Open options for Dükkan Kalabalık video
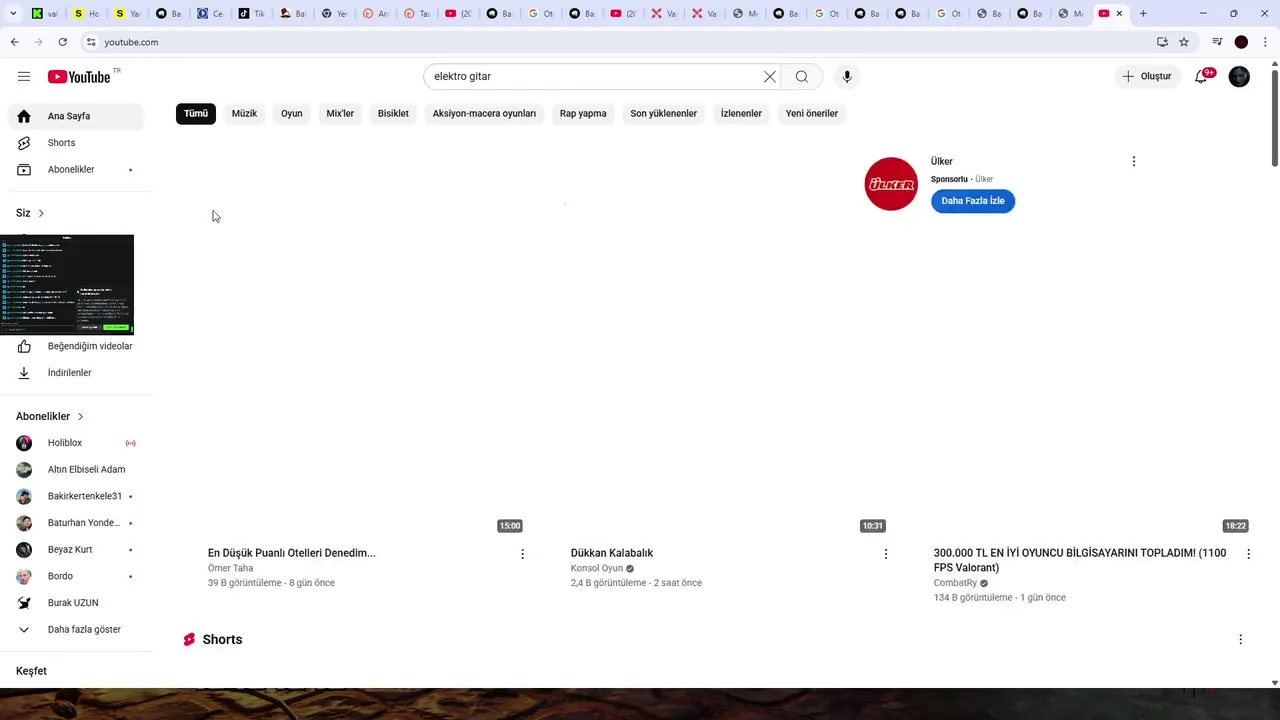Screen dimensions: 1280x720 point(885,553)
